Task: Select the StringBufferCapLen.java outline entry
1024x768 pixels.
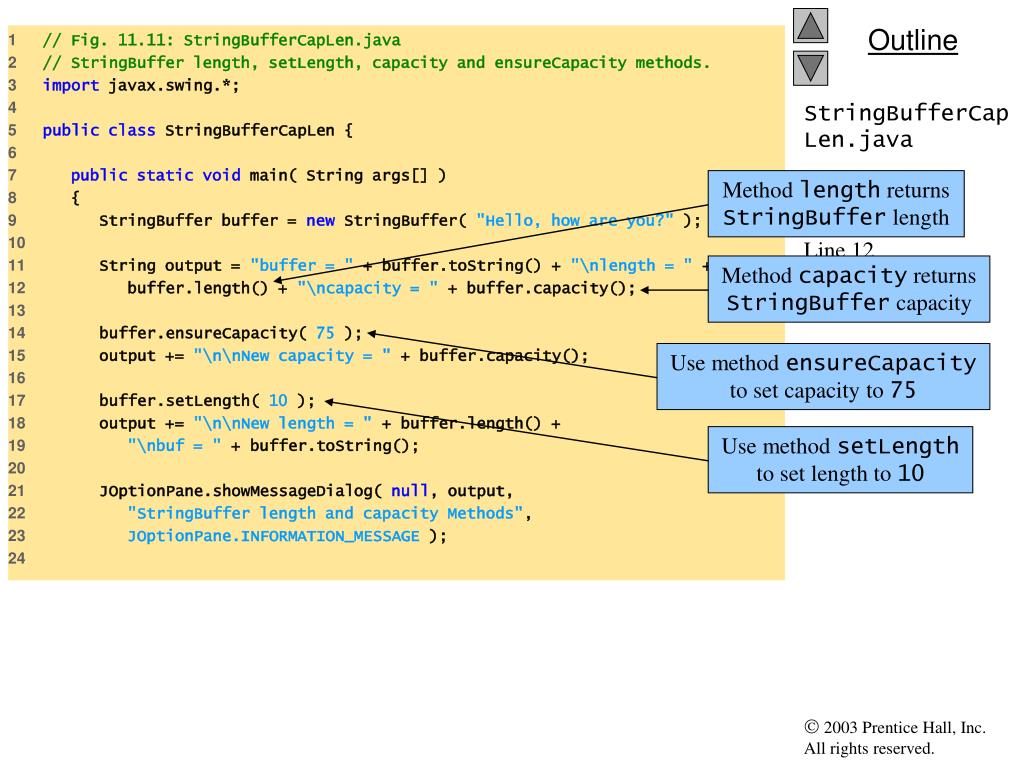Action: (x=906, y=126)
